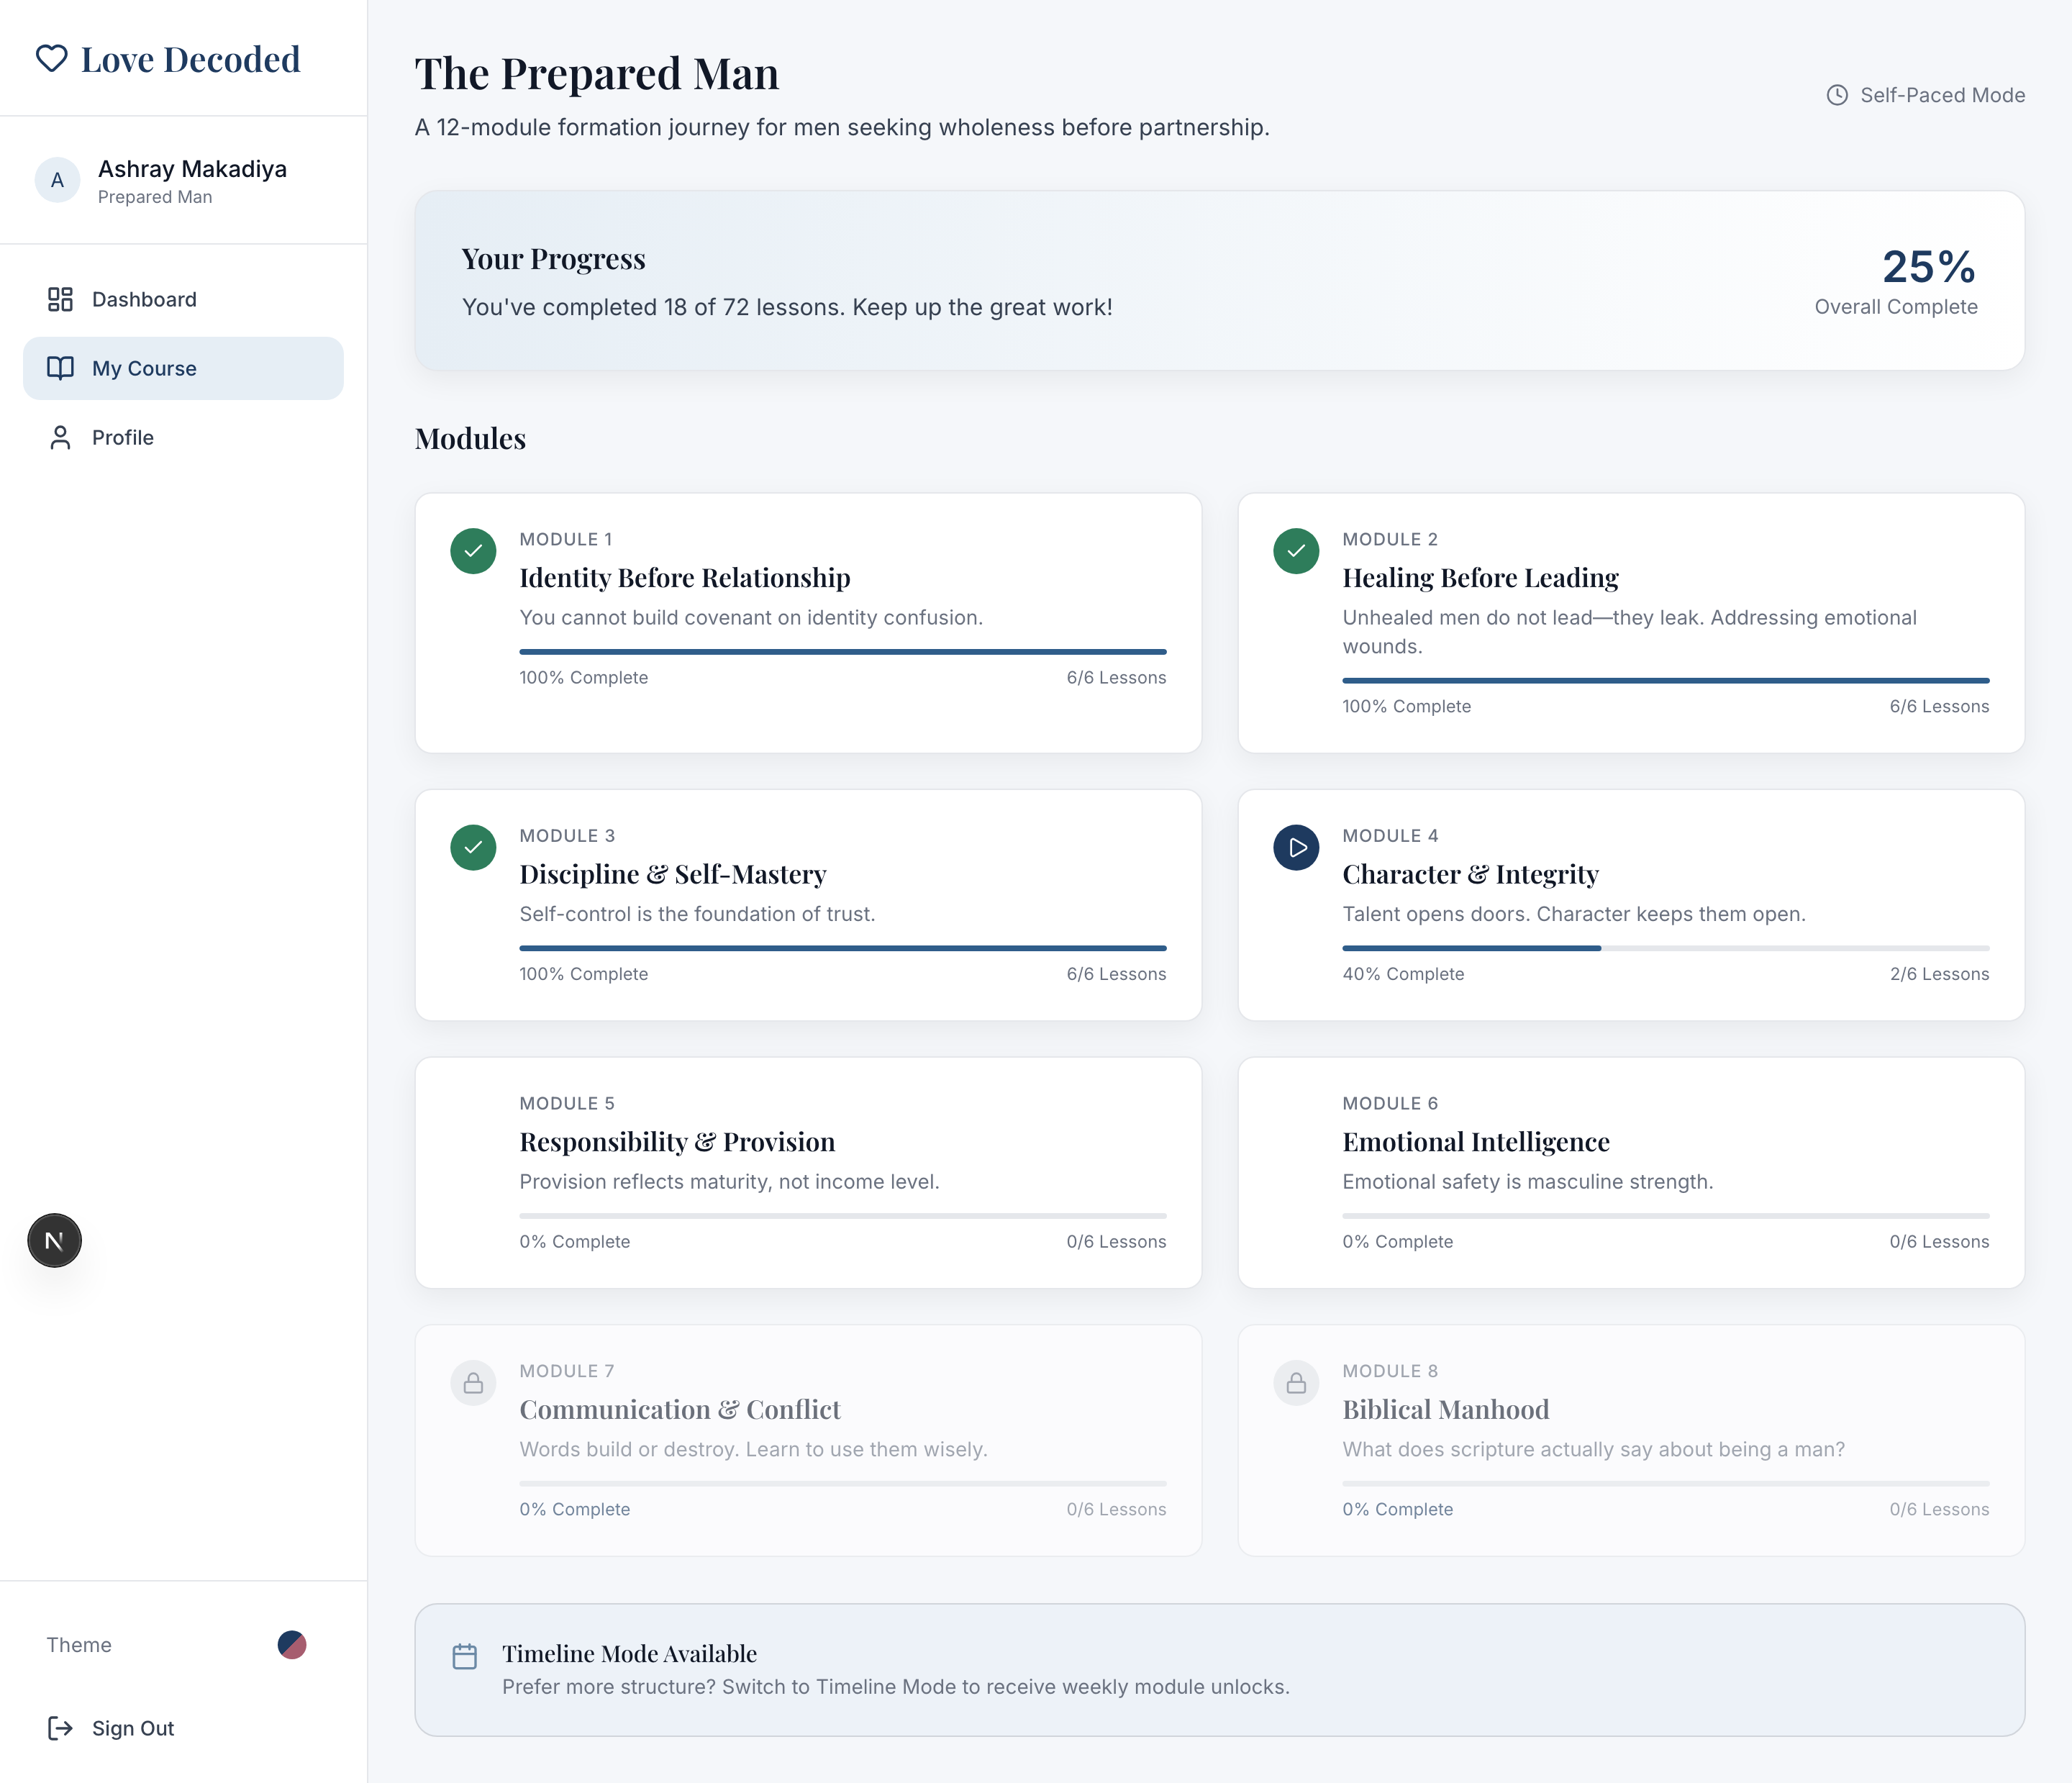Toggle the Theme color switch

[x=291, y=1644]
